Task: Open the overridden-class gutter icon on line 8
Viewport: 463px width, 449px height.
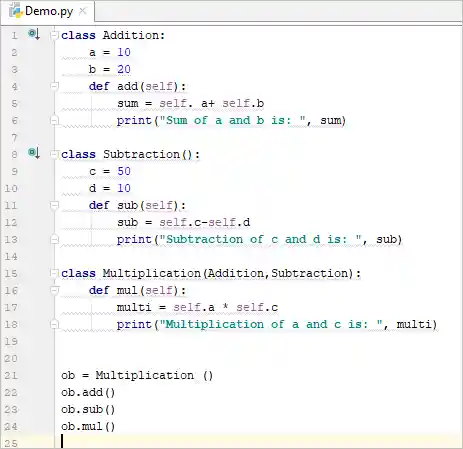Action: [34, 153]
